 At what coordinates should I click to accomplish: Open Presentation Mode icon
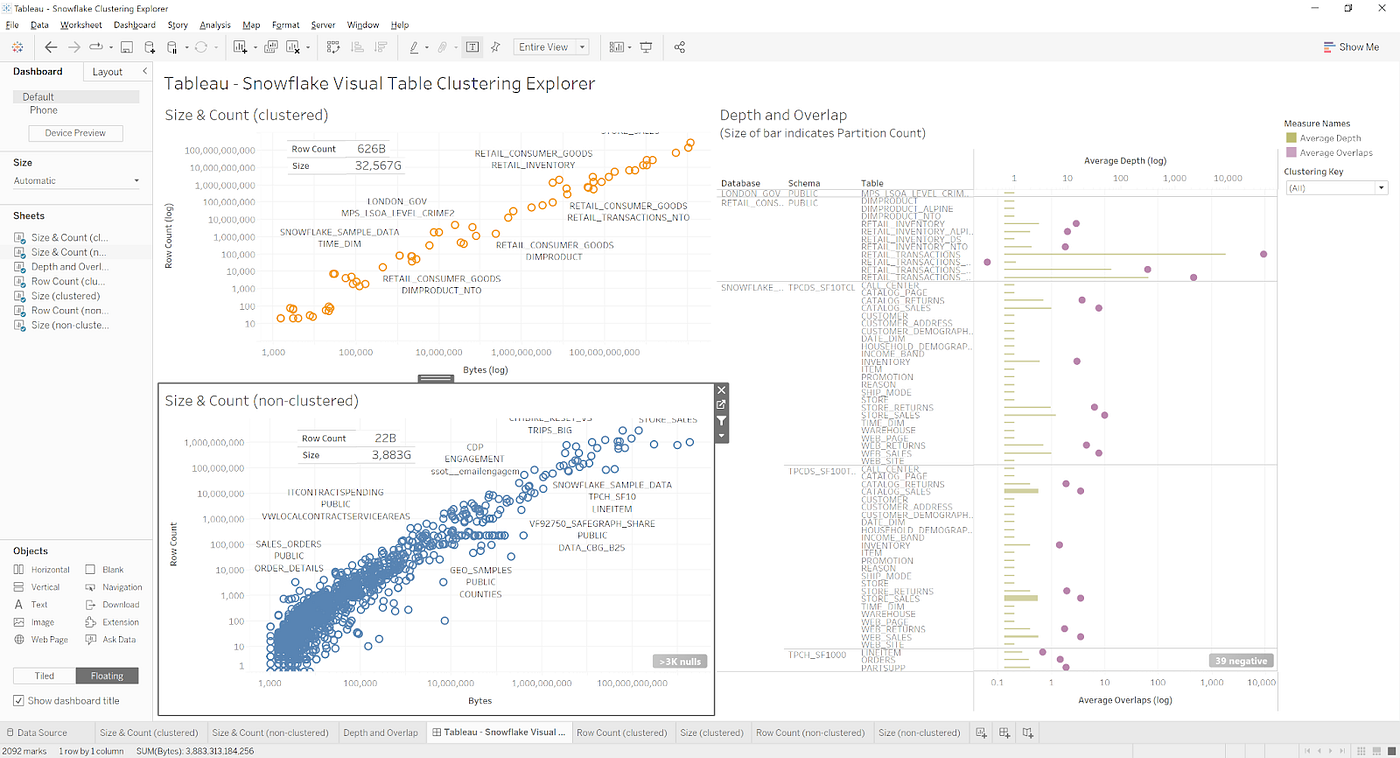point(646,47)
